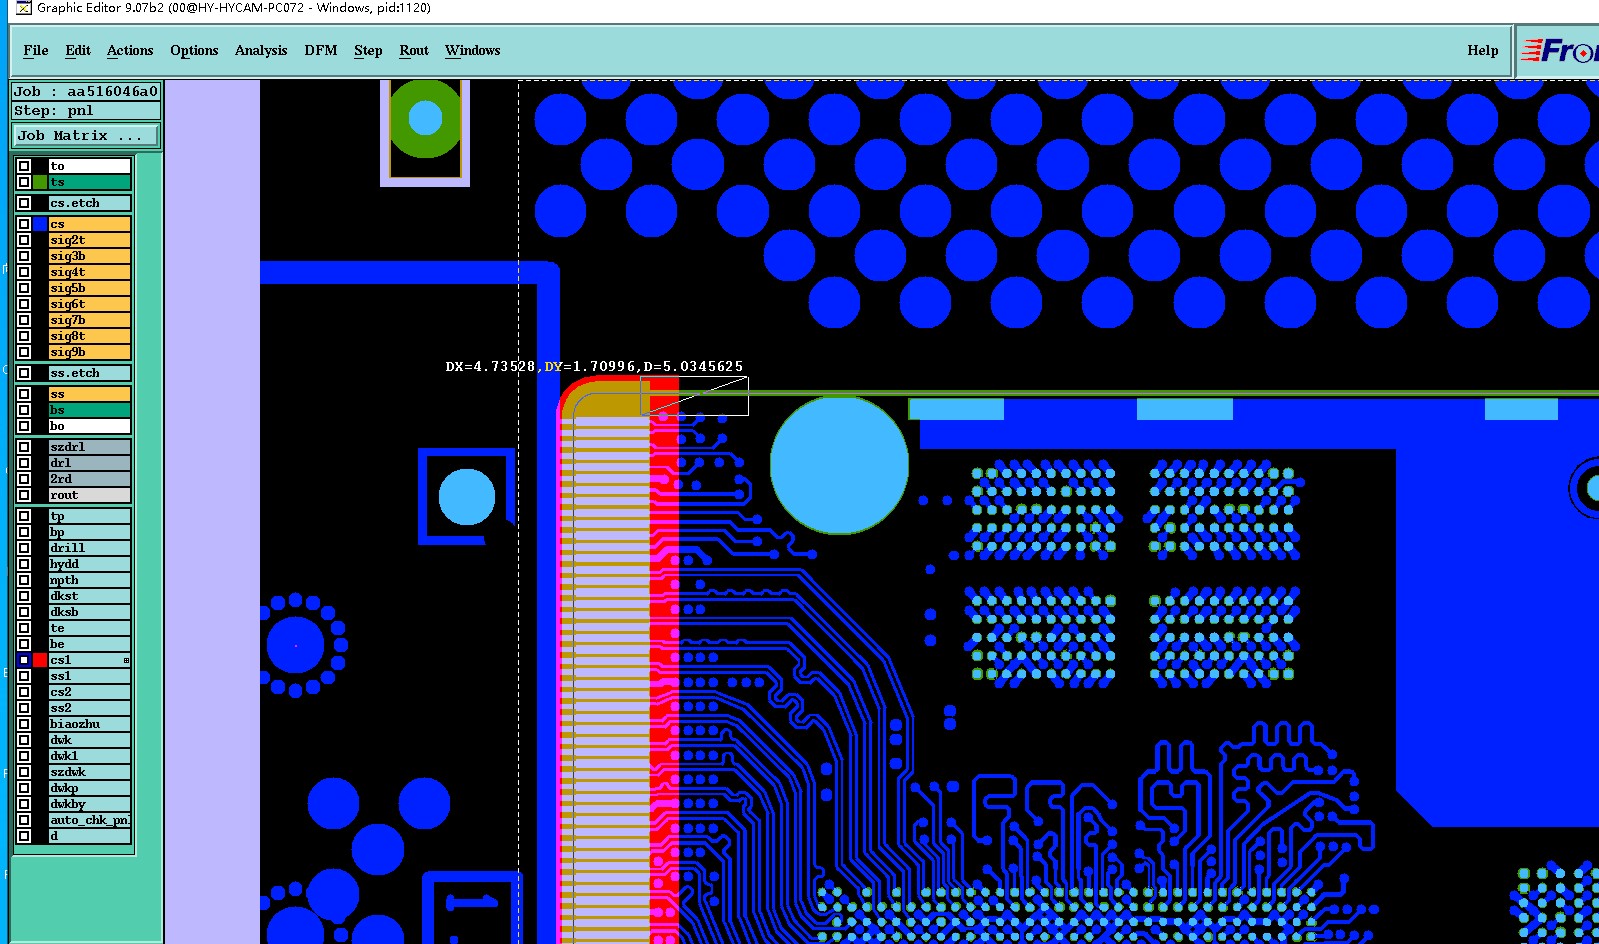Toggle the checkbox for layer drl
Screen dimensions: 1599x944
(x=24, y=463)
